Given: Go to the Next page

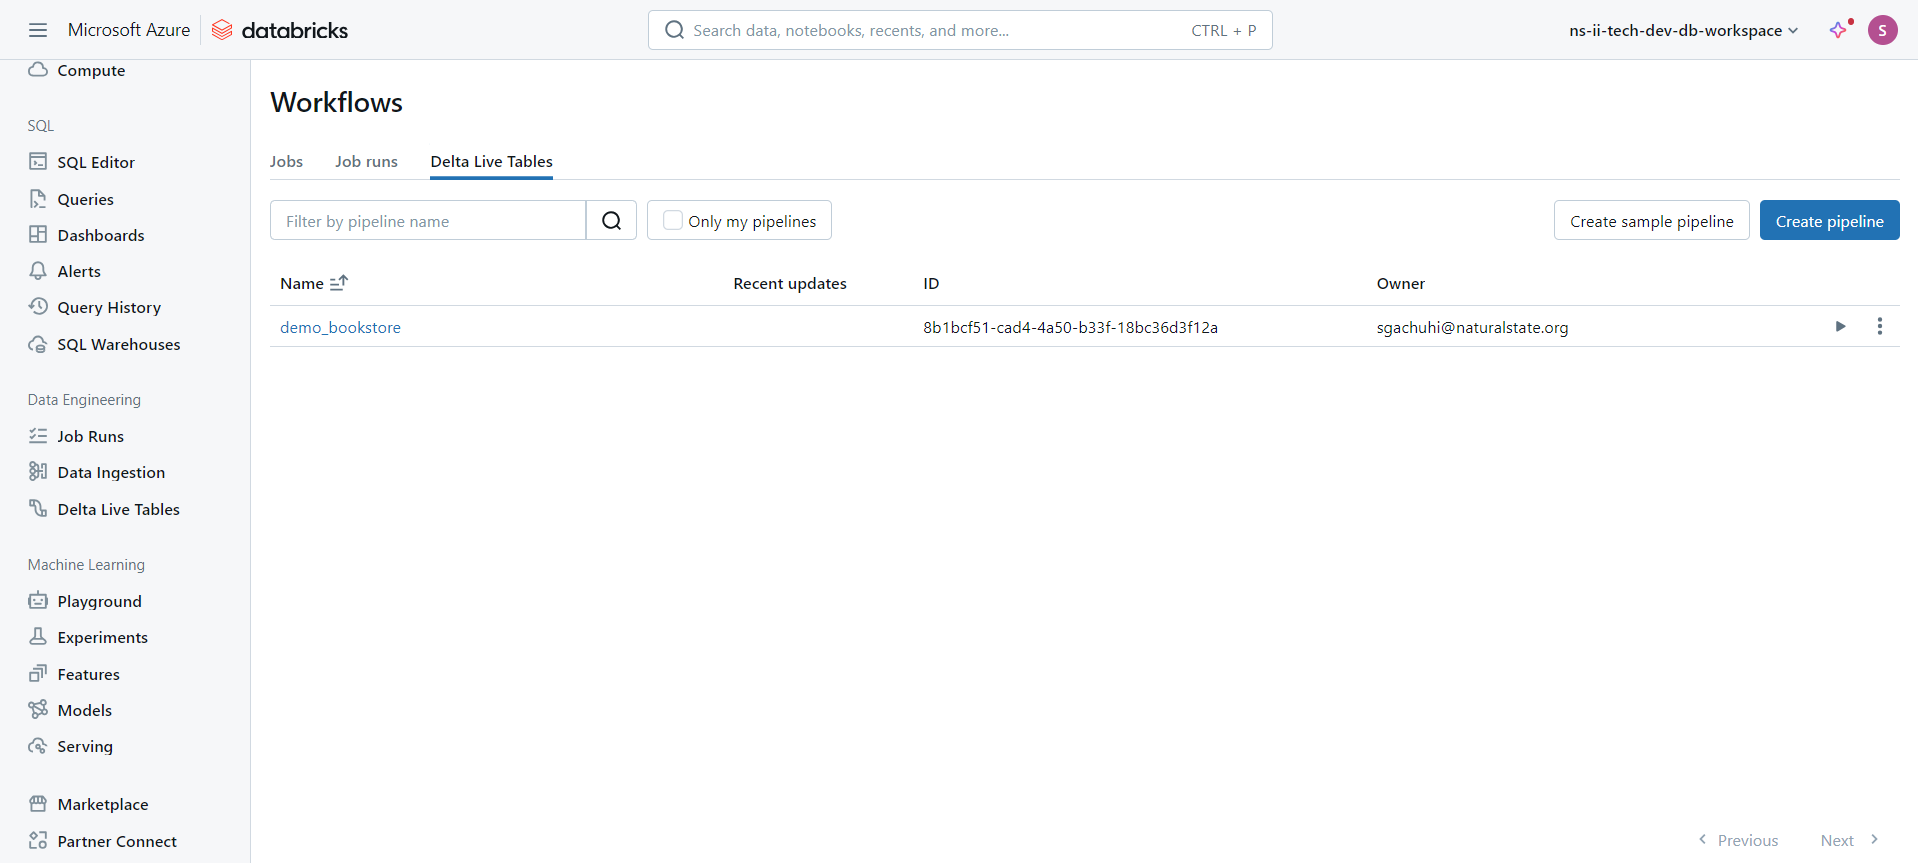Looking at the screenshot, I should tap(1849, 840).
